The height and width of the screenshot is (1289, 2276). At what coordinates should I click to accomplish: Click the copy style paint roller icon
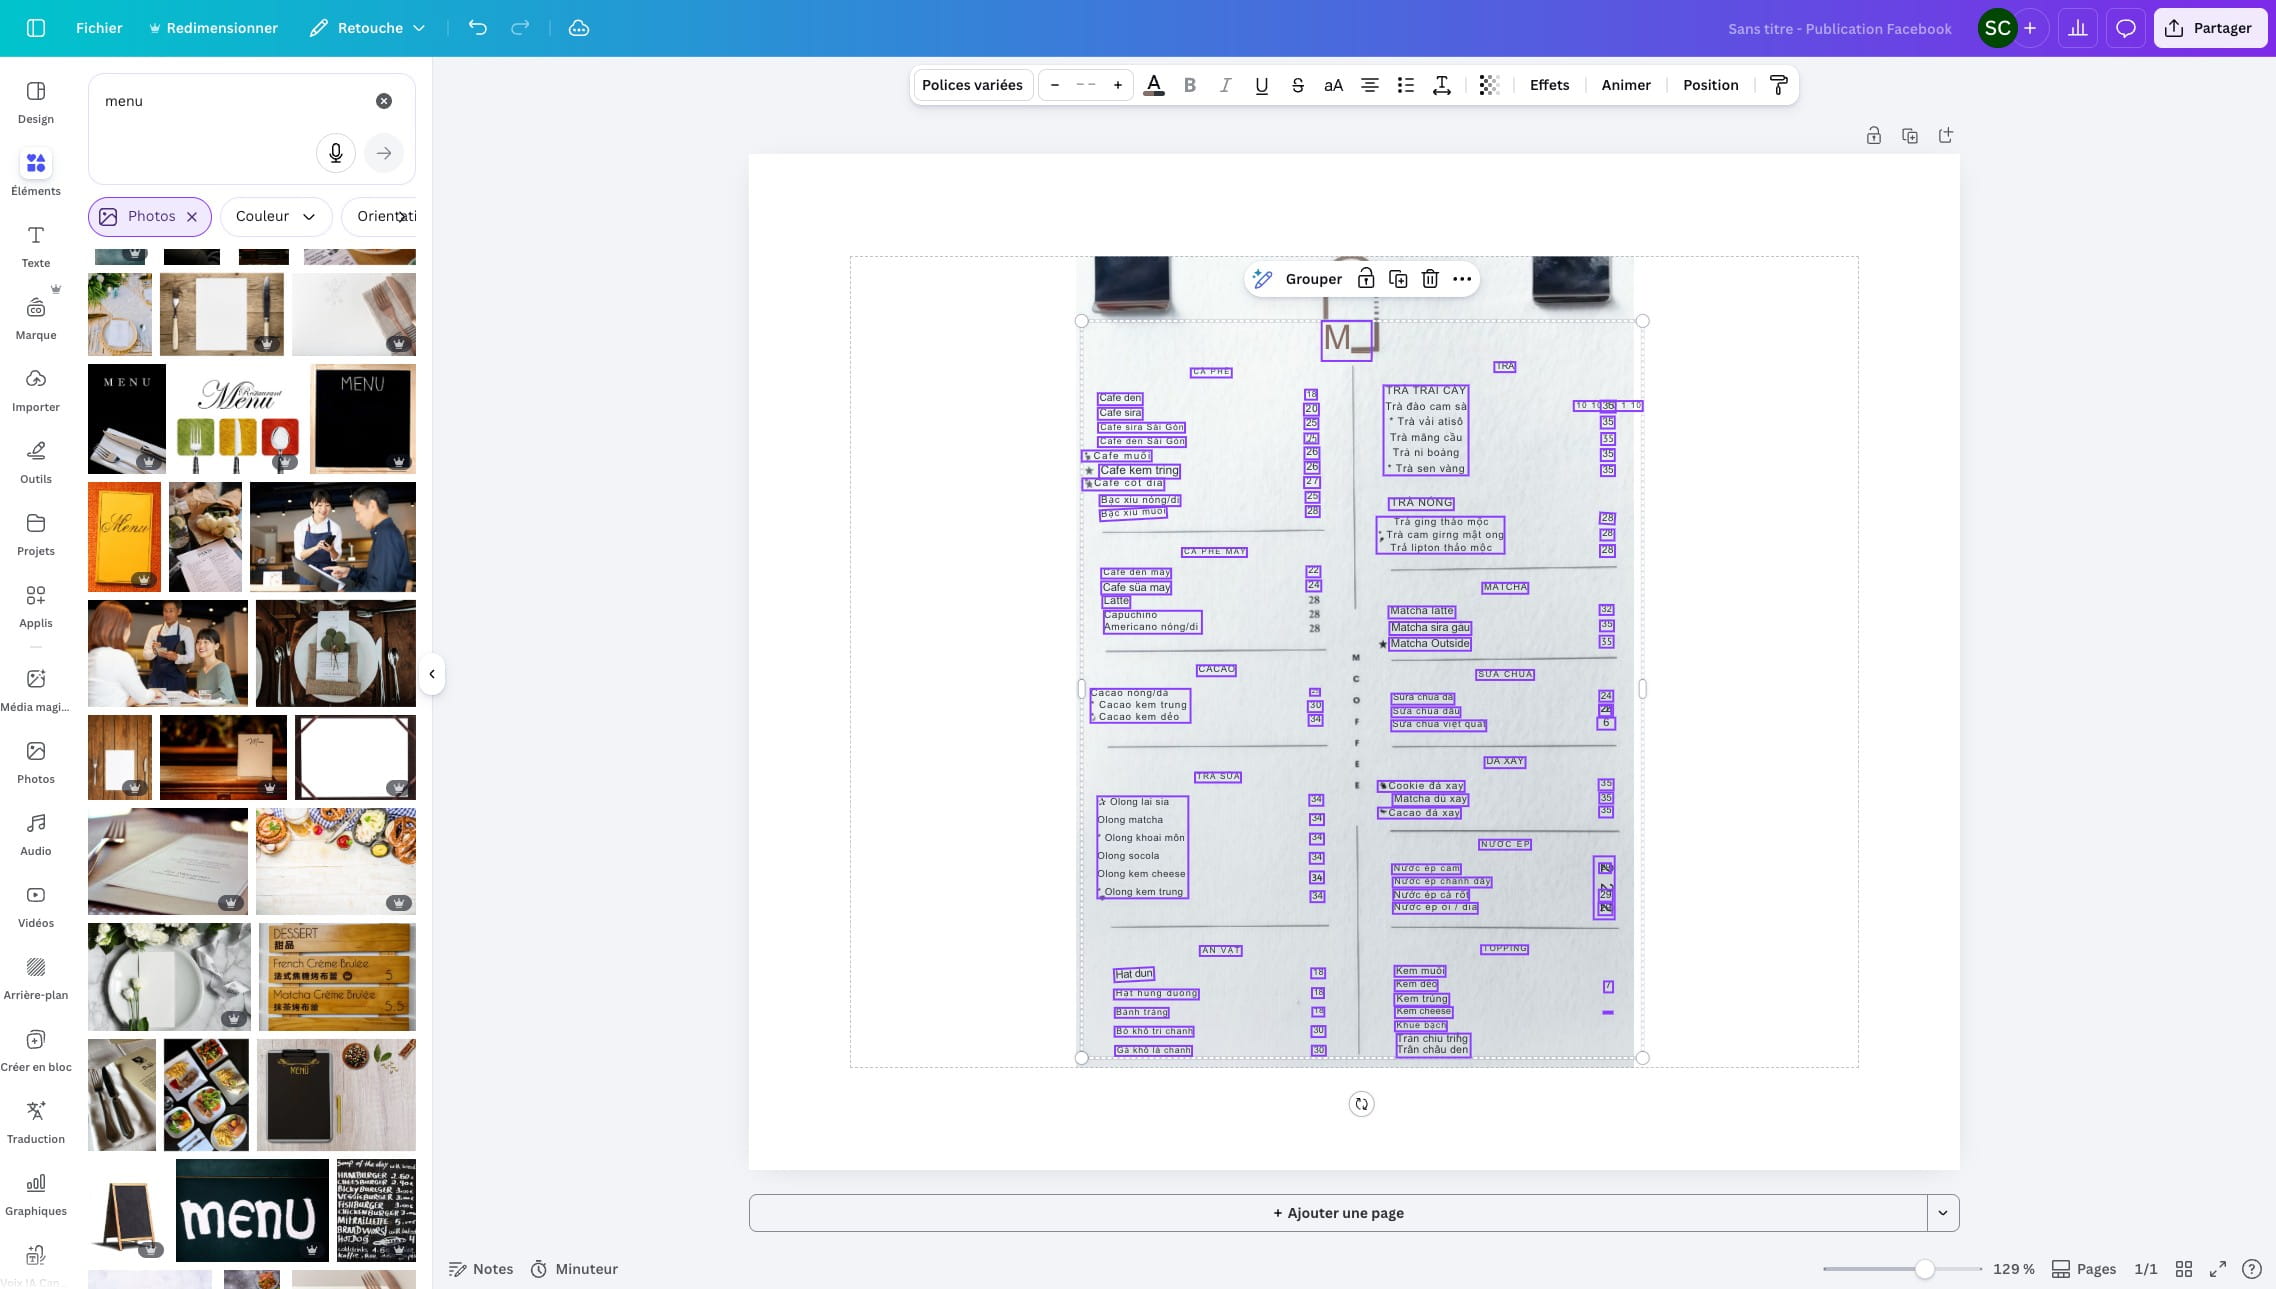pos(1778,85)
